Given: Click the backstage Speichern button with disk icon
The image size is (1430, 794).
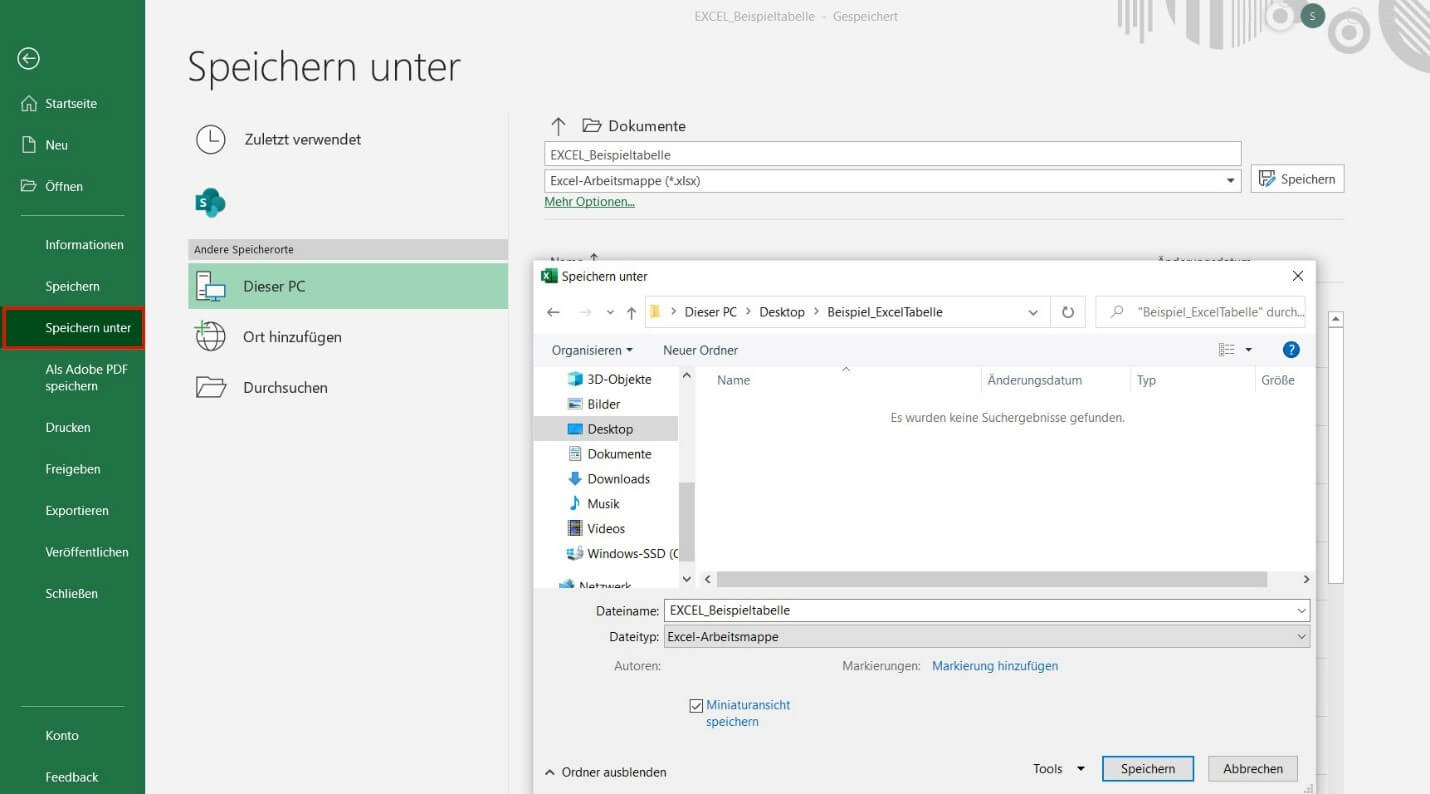Looking at the screenshot, I should 1297,179.
